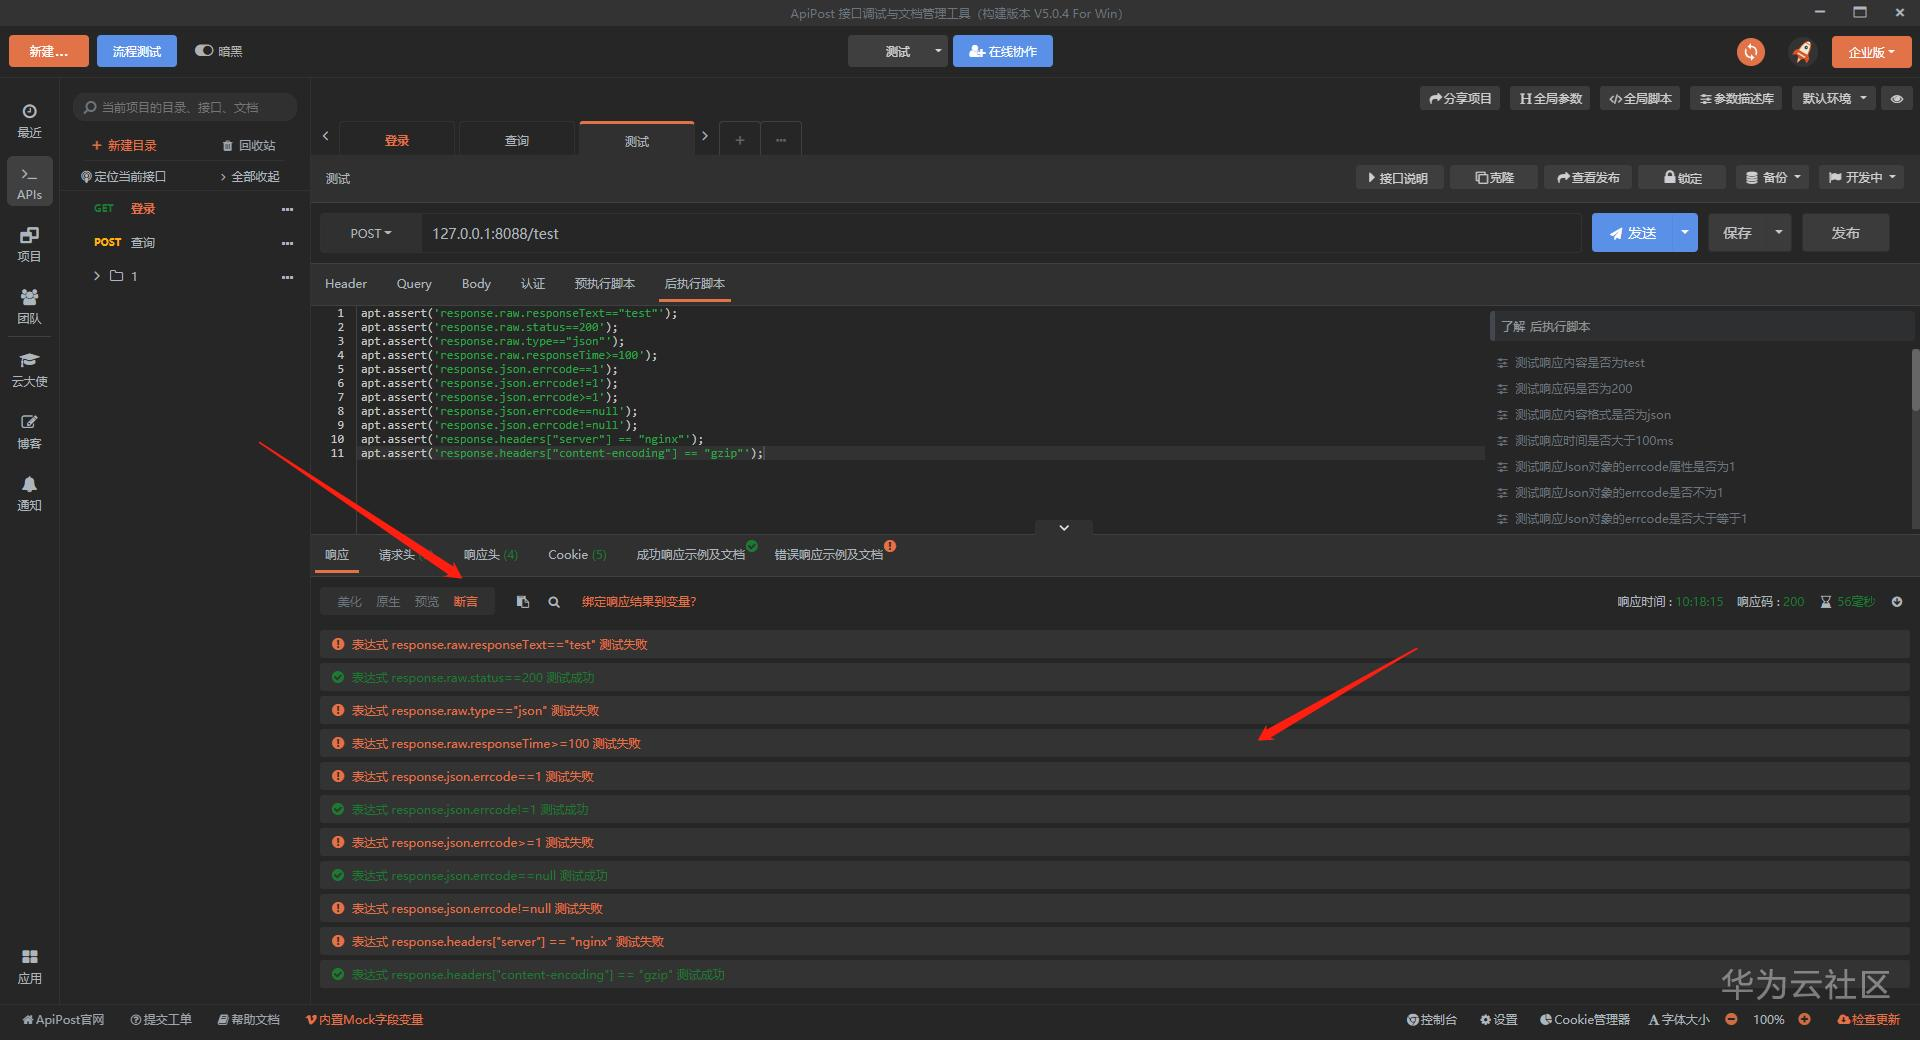Screen dimensions: 1920x1040
Task: Open the Blog (博客) sidebar icon
Action: coord(29,431)
